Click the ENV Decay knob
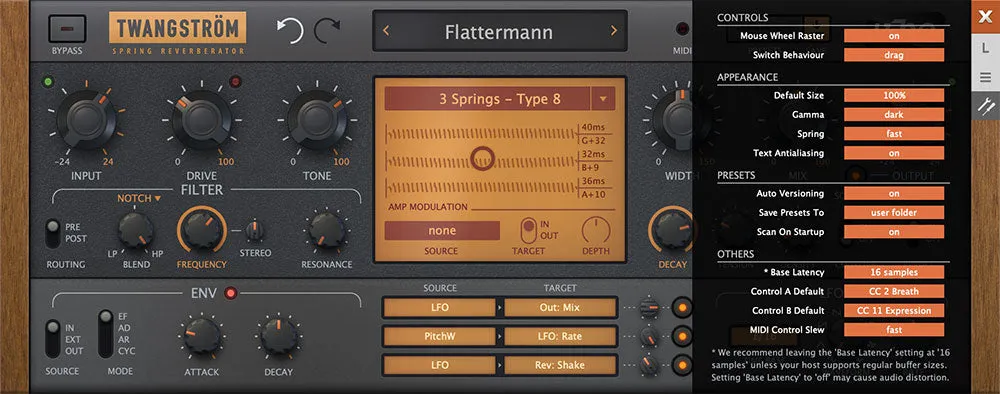This screenshot has width=1000, height=394. (x=279, y=337)
